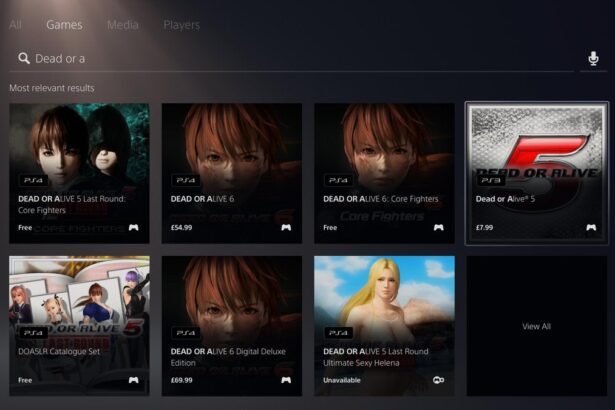Image resolution: width=615 pixels, height=410 pixels.
Task: Open the DEAD OR ALIVE 6 £54.99 game artwork
Action: click(232, 173)
